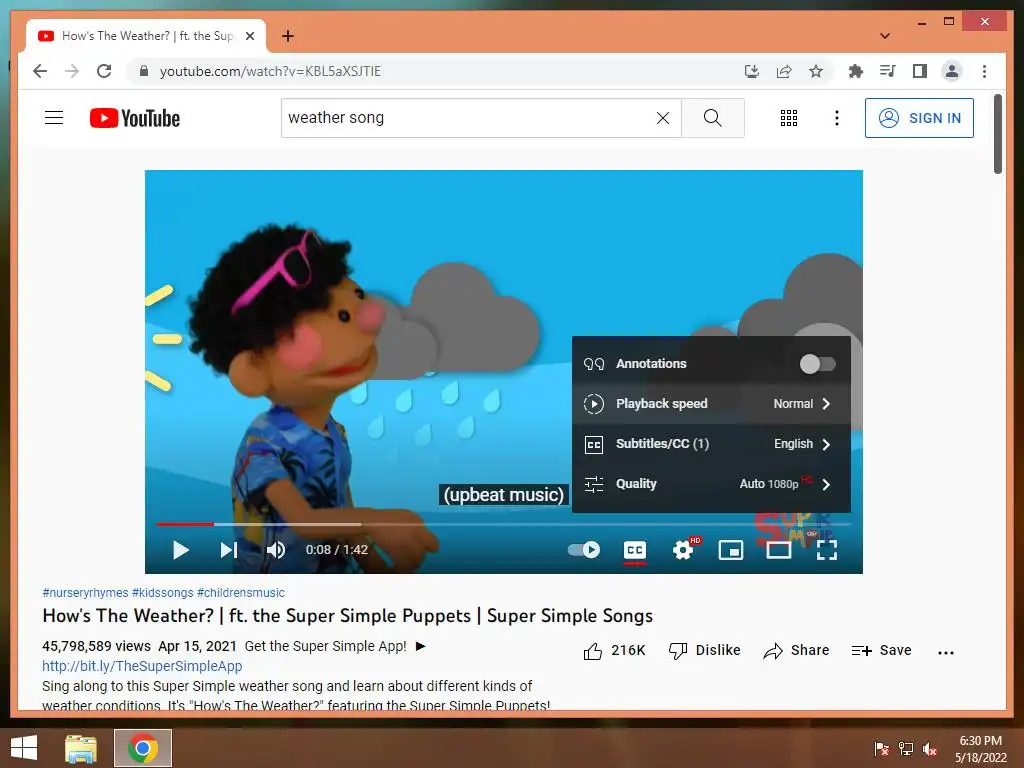Open Playback speed submenu

711,404
